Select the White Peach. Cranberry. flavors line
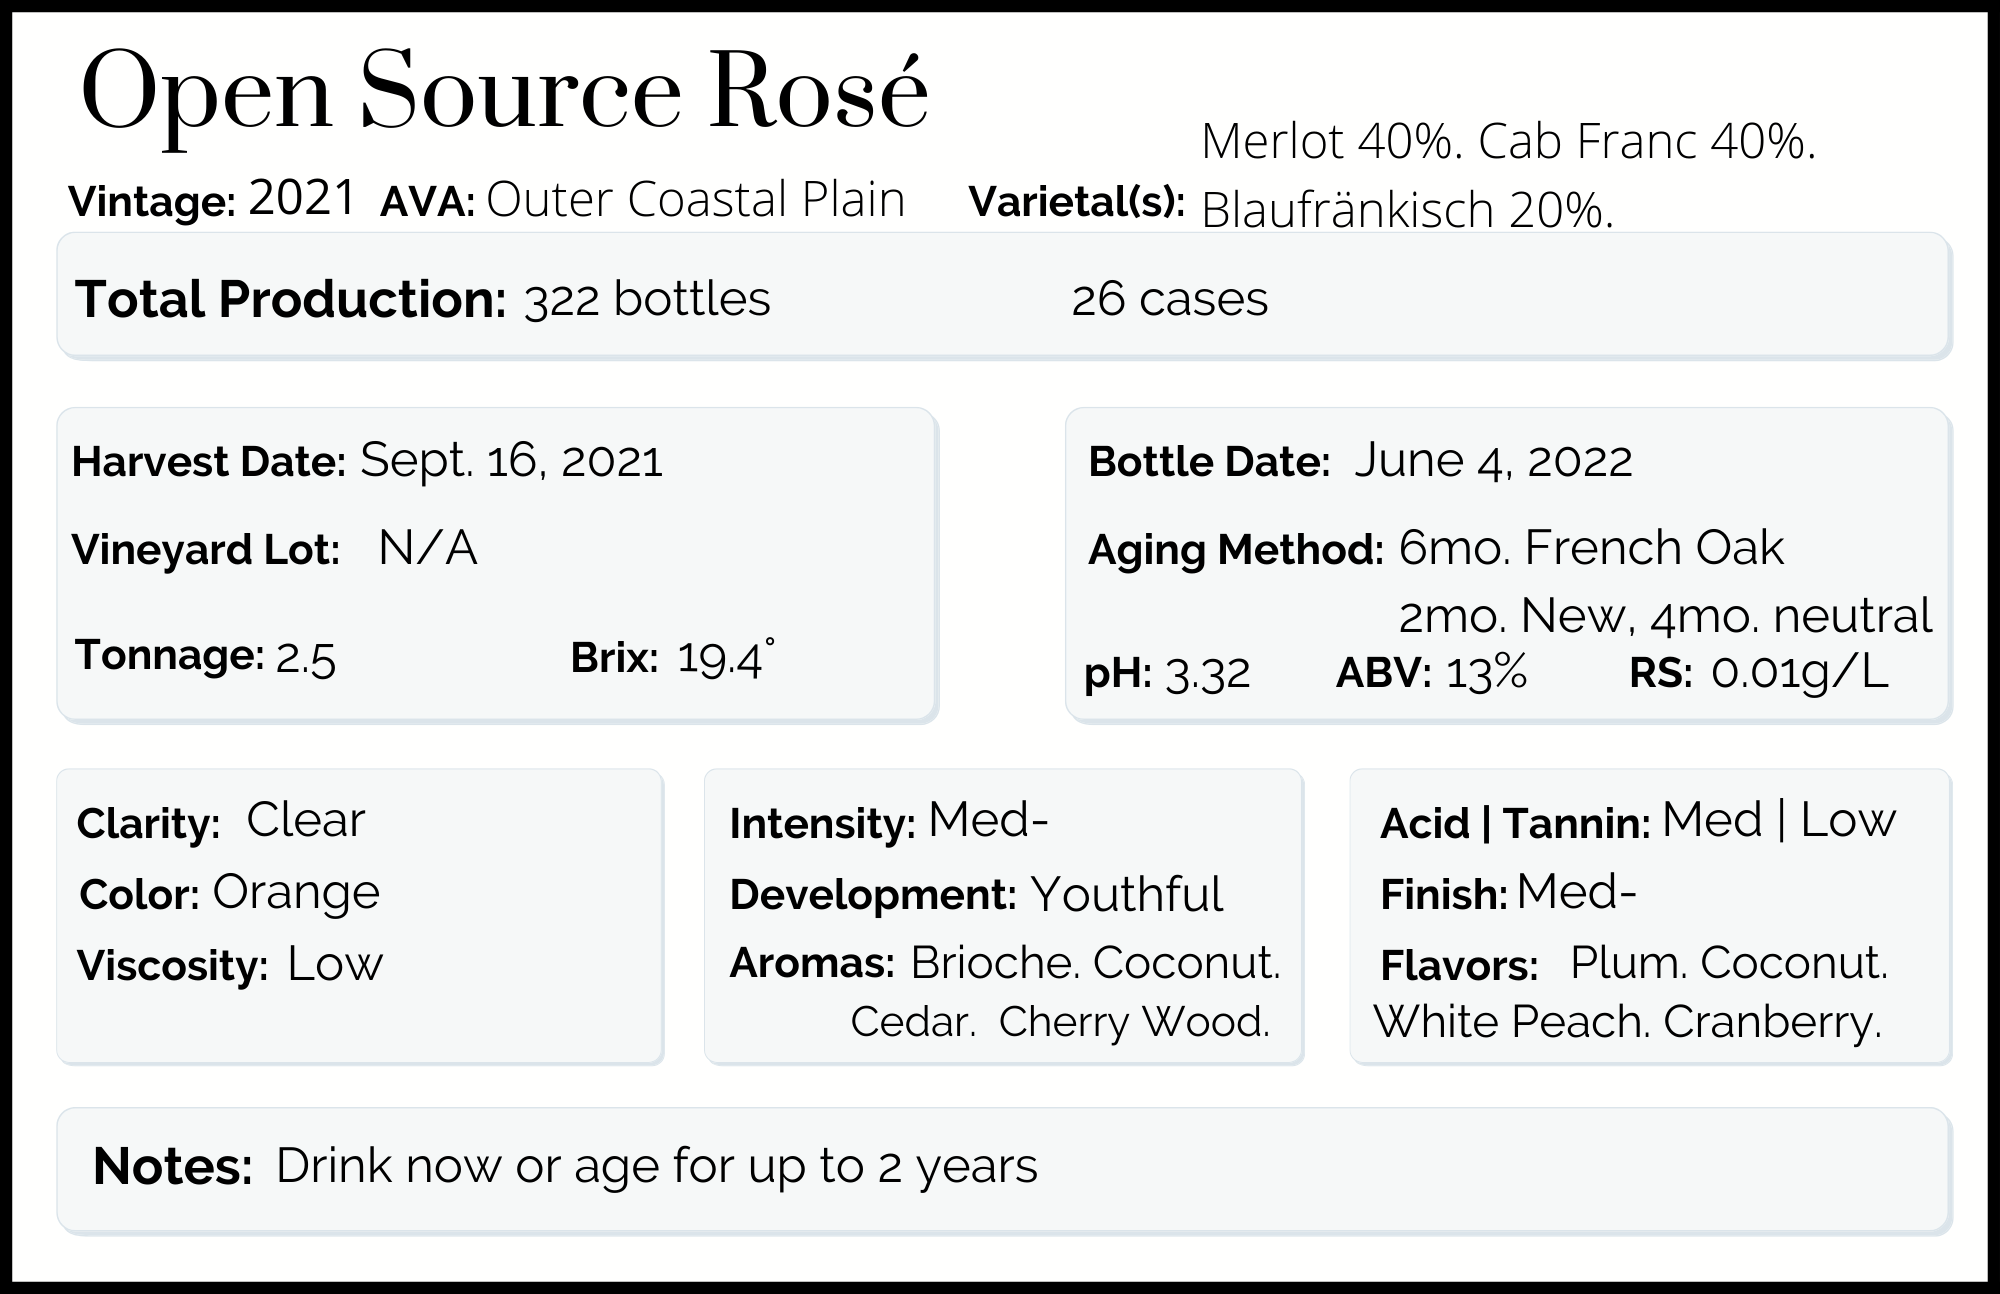This screenshot has width=2000, height=1294. coord(1627,1022)
